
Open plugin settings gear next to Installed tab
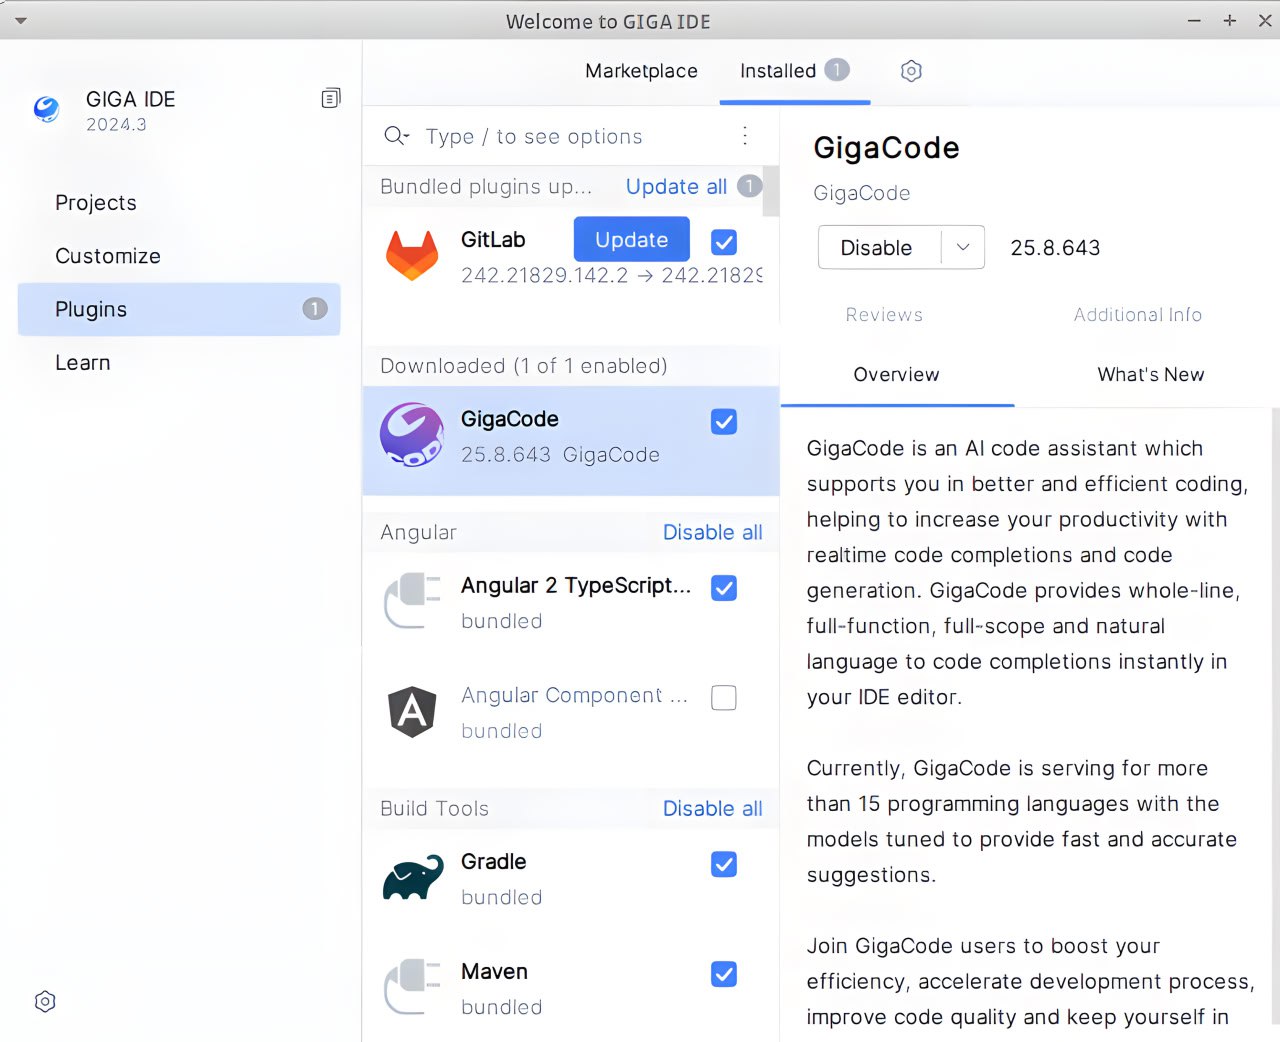(911, 71)
